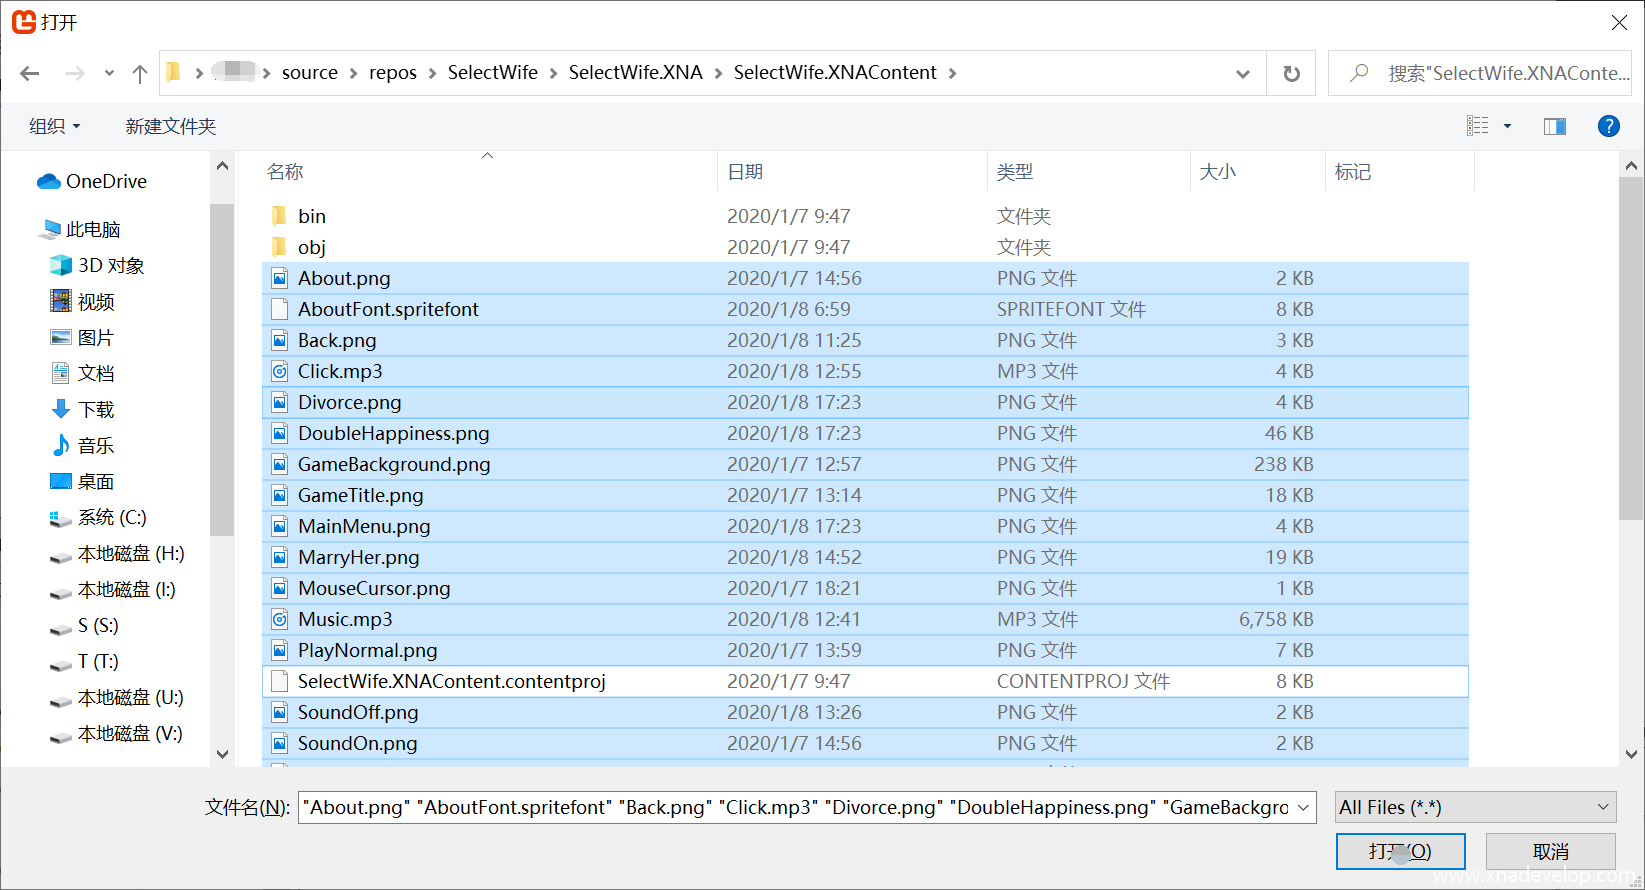Click the 打开 open button
The height and width of the screenshot is (890, 1645).
1400,851
